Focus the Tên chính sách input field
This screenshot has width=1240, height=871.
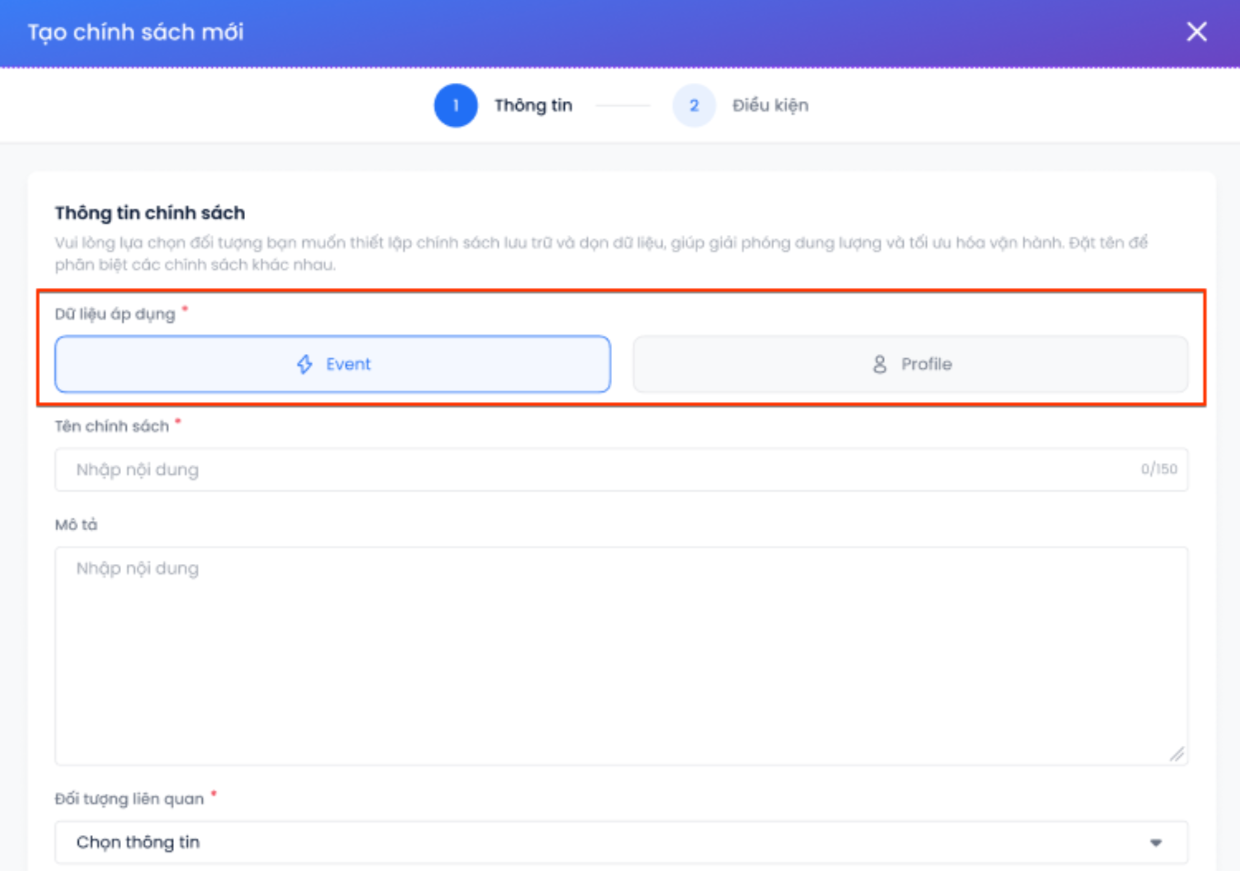[621, 469]
